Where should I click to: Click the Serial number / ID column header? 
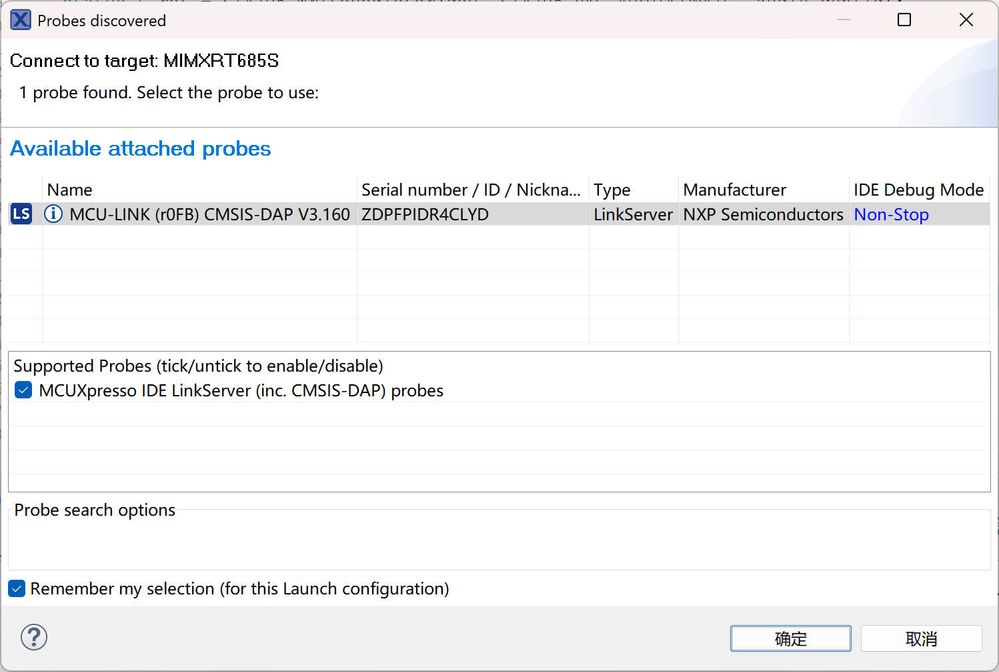click(x=471, y=190)
